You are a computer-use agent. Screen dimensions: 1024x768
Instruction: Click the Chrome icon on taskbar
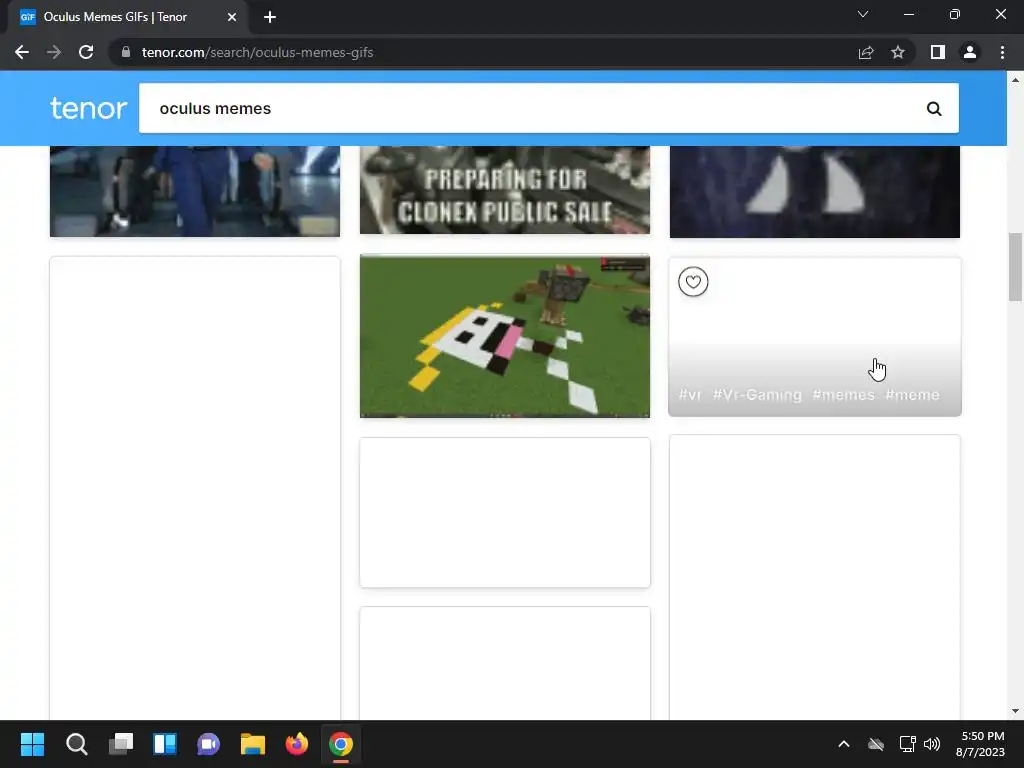(341, 744)
